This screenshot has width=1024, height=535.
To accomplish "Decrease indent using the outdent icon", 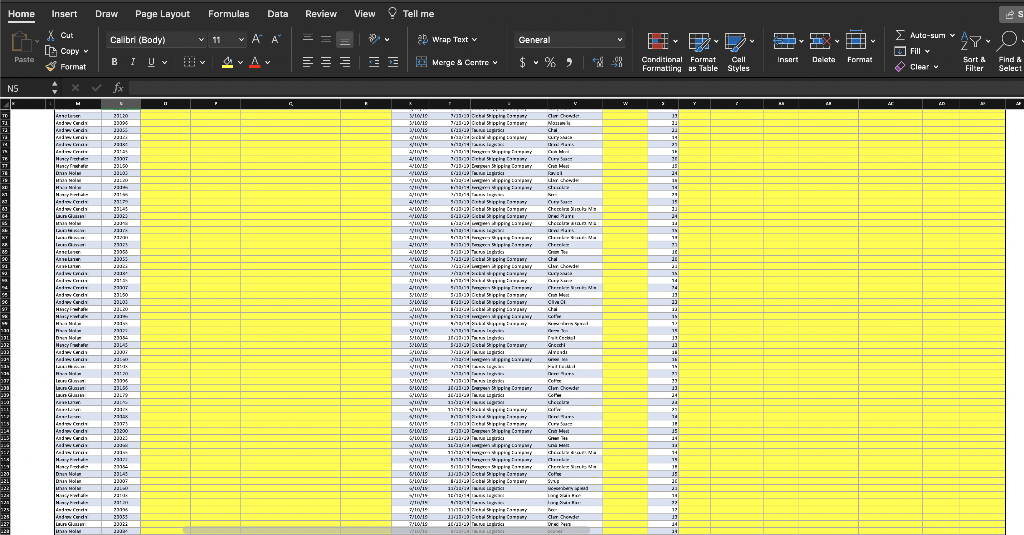I will 374,62.
